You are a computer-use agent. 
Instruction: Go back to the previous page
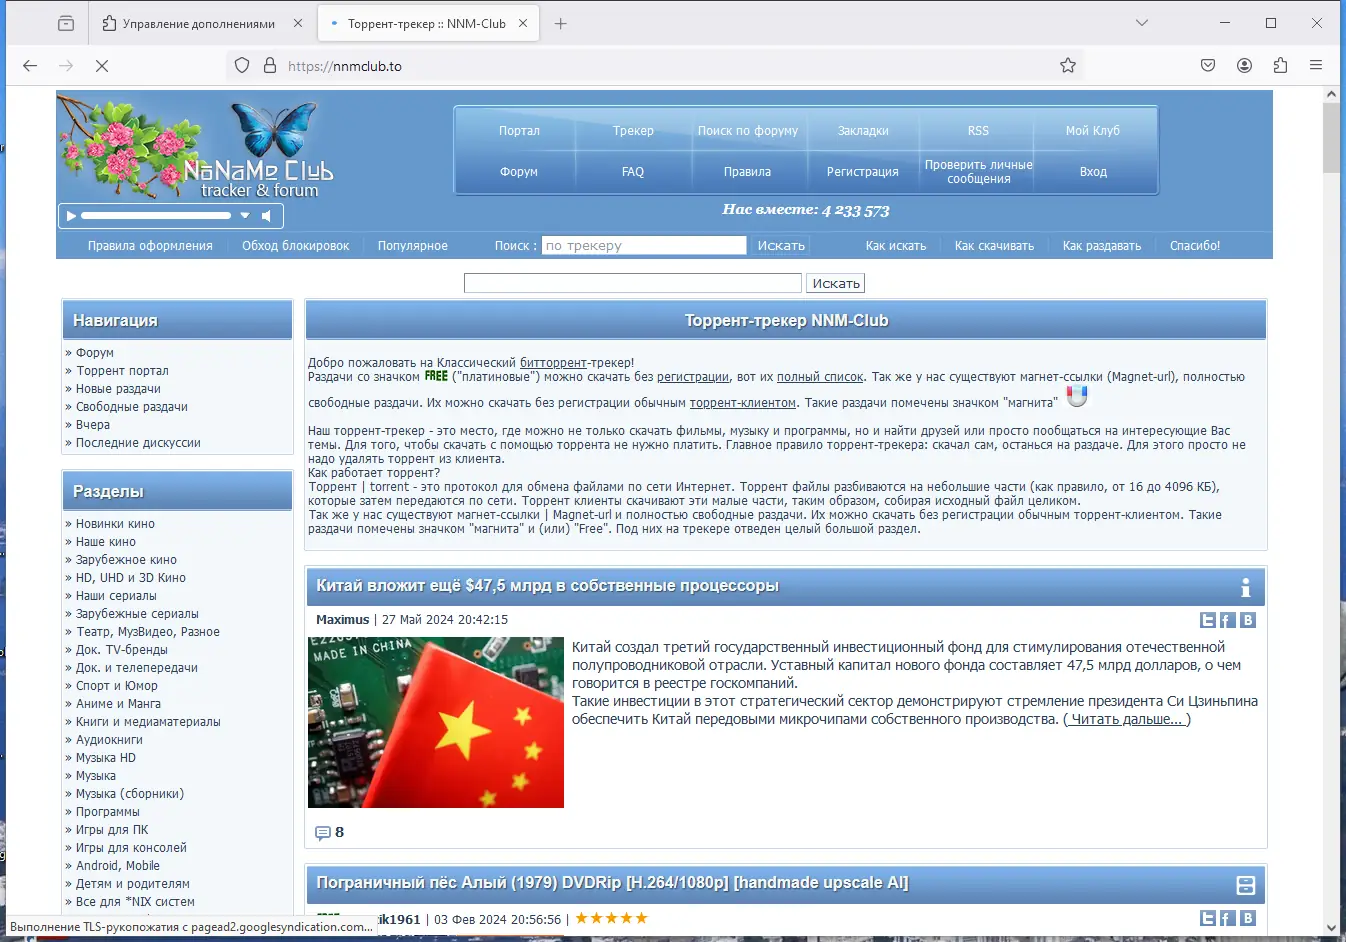click(x=30, y=66)
